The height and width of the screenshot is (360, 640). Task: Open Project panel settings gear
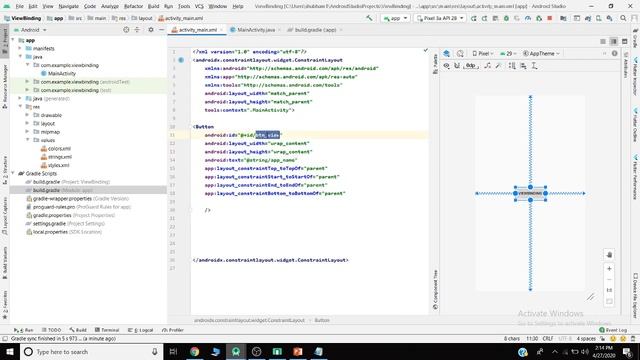(151, 30)
